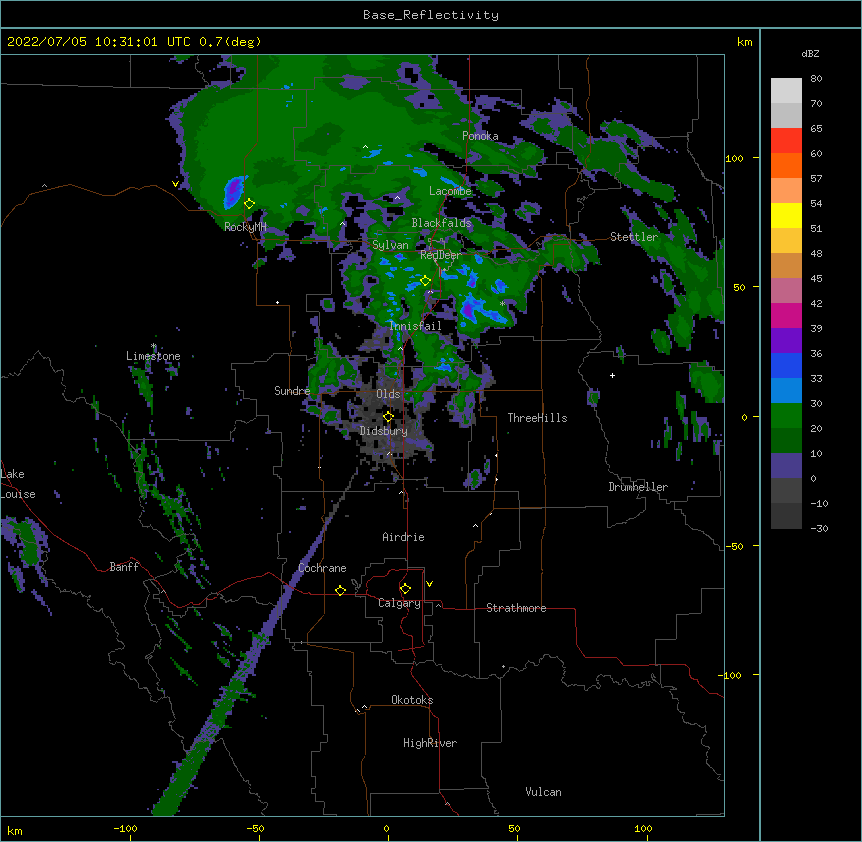
Task: Click the Okotoks city label
Action: click(x=412, y=700)
